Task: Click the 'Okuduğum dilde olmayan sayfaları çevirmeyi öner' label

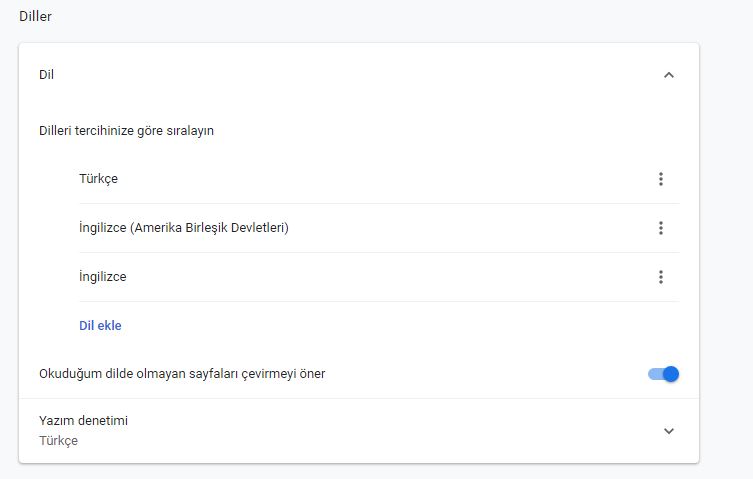Action: [x=182, y=374]
